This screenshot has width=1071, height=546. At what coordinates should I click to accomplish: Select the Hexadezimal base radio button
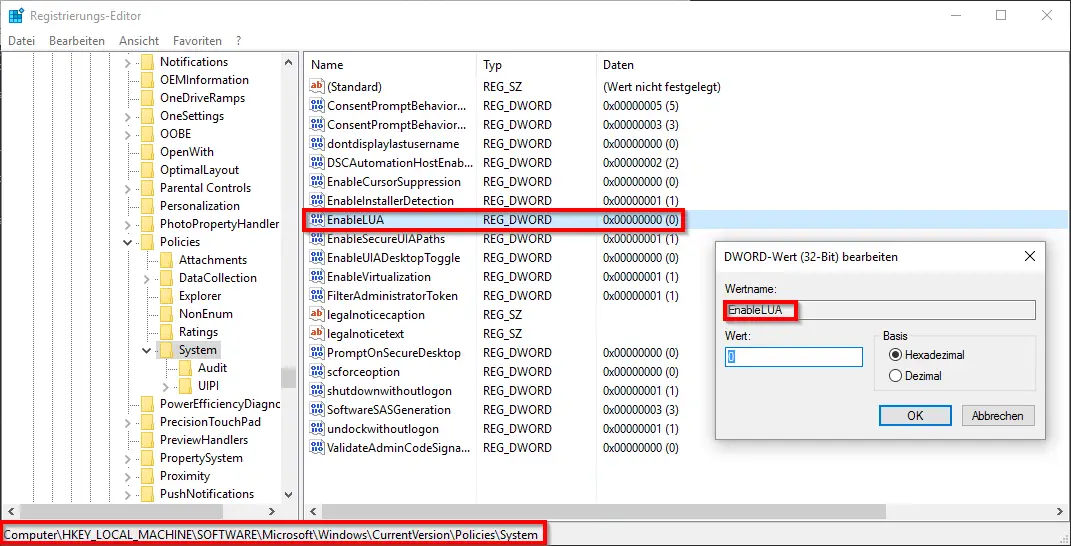(895, 355)
